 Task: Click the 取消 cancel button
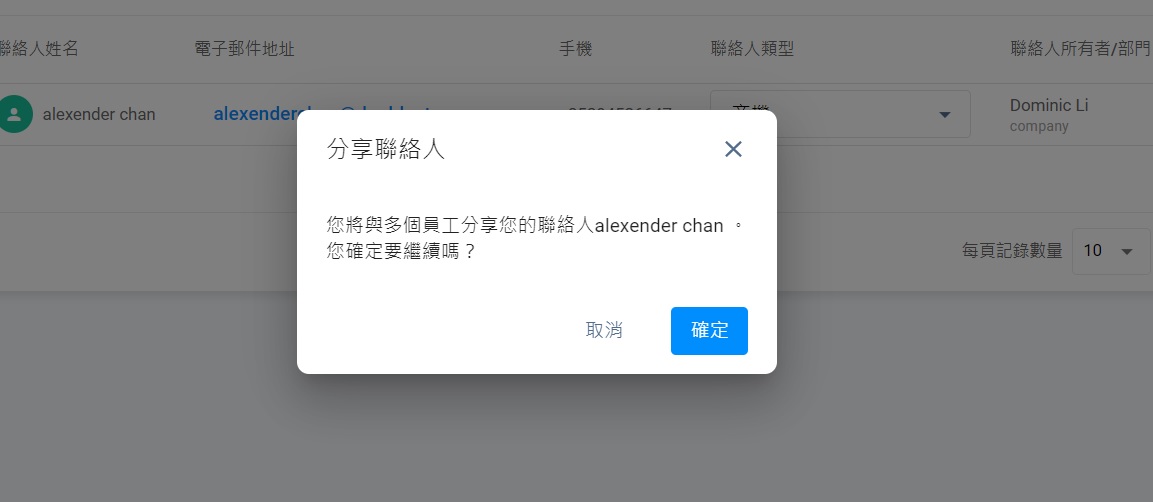point(604,331)
